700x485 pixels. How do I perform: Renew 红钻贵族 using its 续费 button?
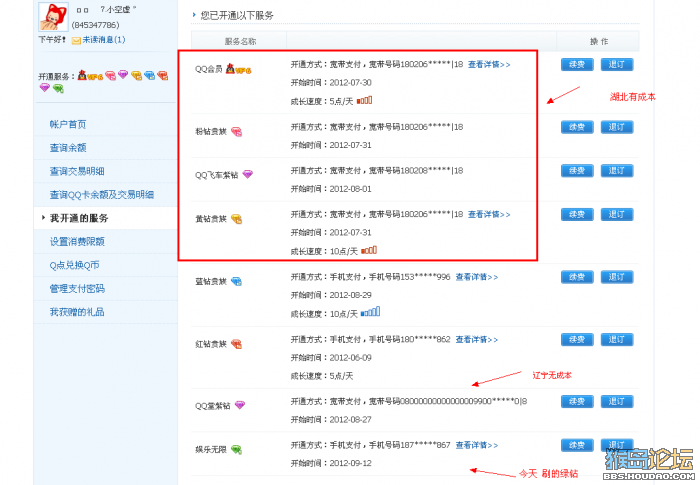(577, 339)
